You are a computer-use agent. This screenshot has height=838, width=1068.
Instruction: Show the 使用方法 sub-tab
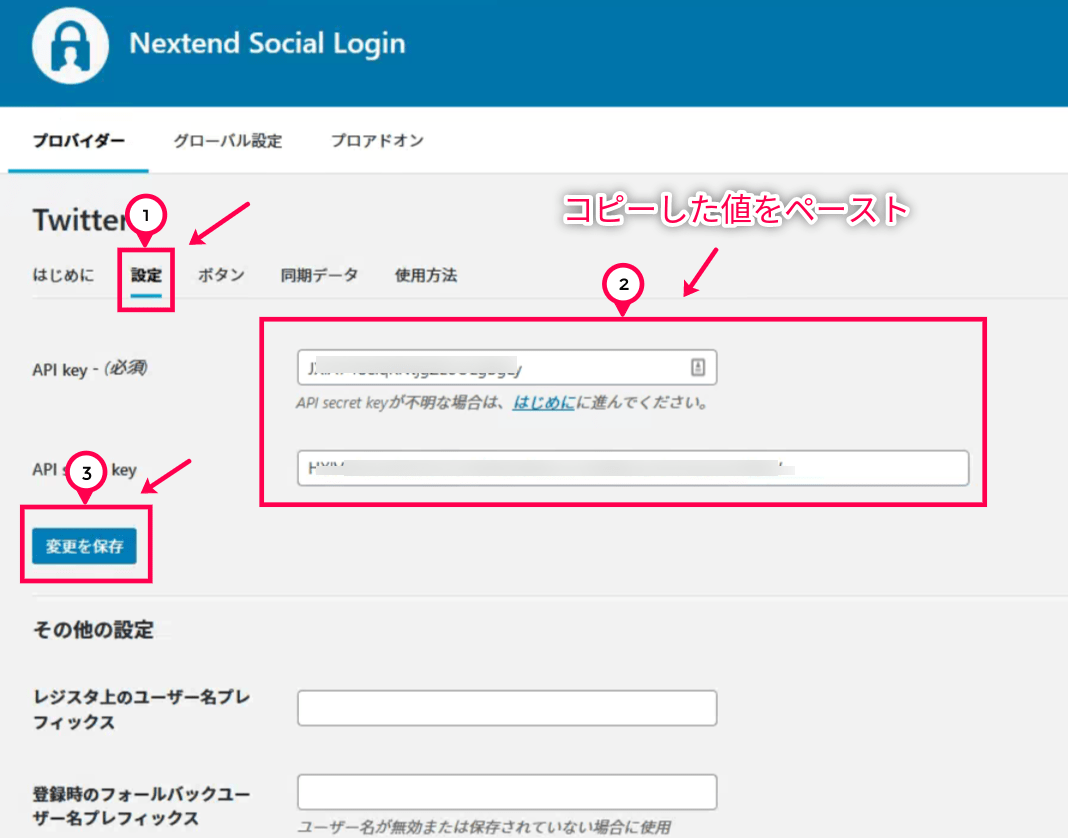pyautogui.click(x=426, y=275)
